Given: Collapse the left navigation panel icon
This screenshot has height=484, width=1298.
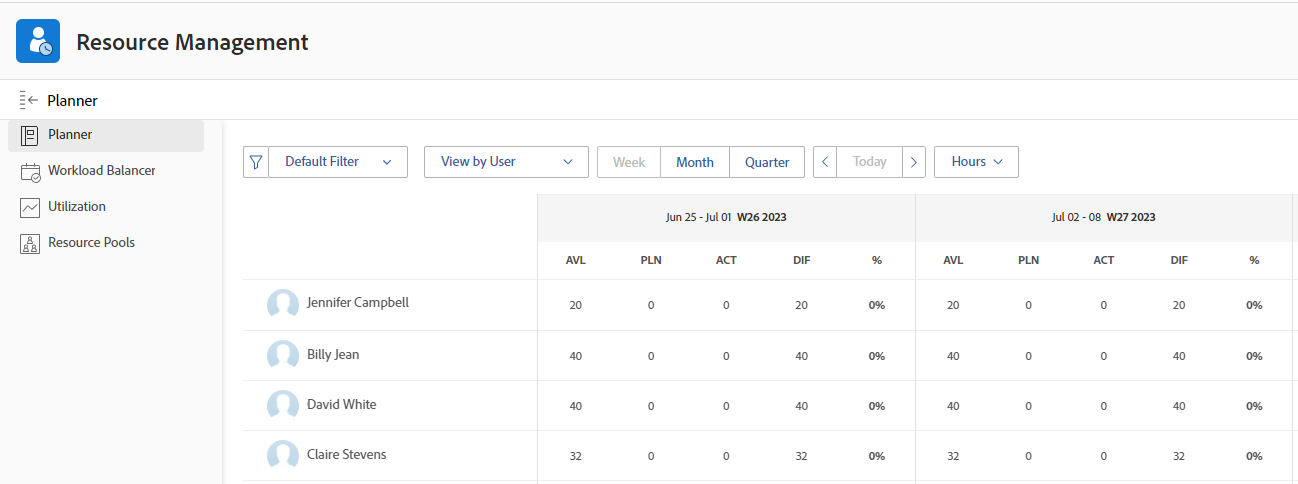Looking at the screenshot, I should (28, 100).
